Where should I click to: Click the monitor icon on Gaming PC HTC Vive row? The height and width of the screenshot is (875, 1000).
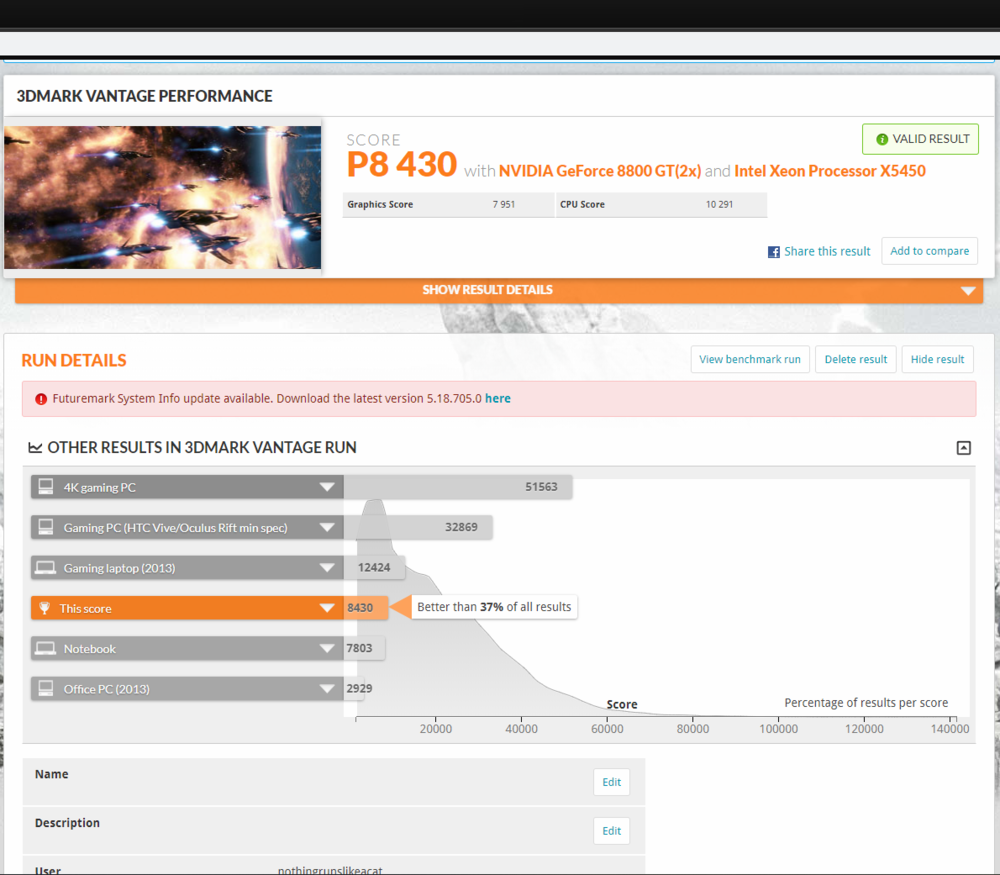46,527
